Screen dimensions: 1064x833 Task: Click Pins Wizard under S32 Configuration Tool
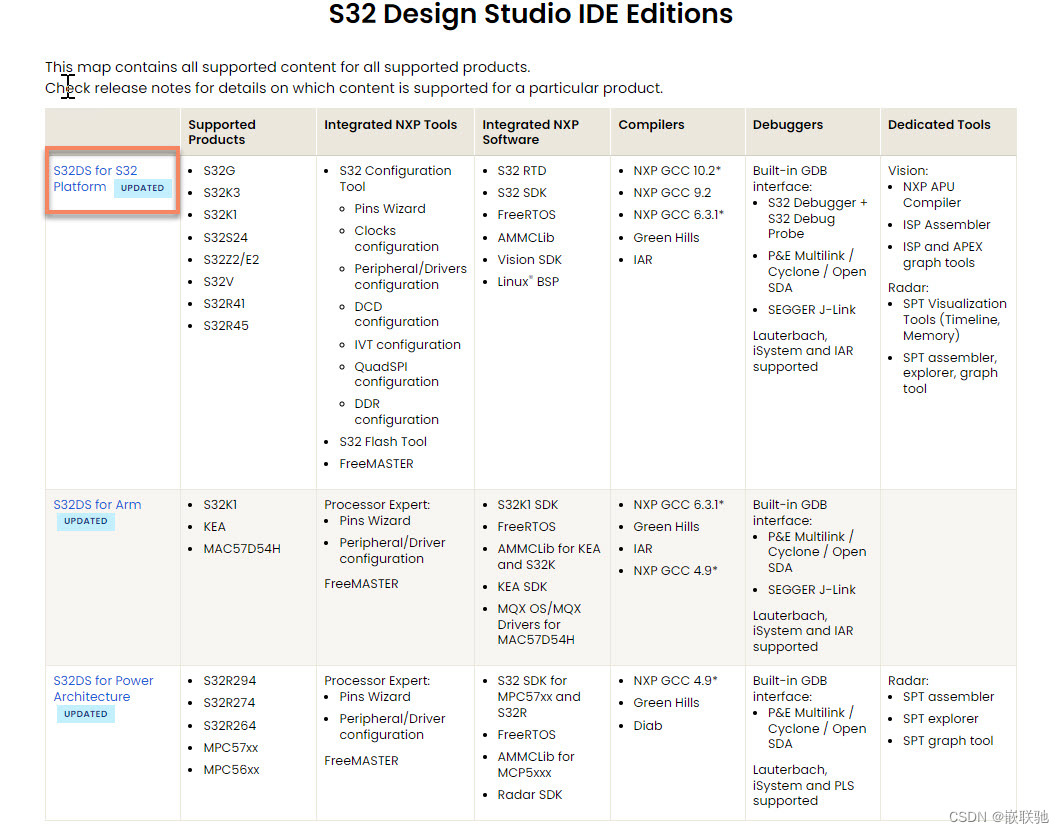[x=390, y=209]
